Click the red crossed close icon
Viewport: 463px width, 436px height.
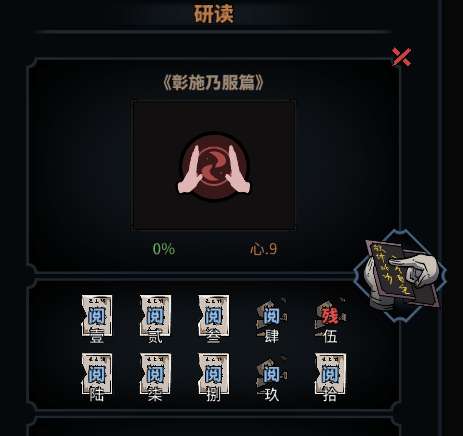click(402, 57)
